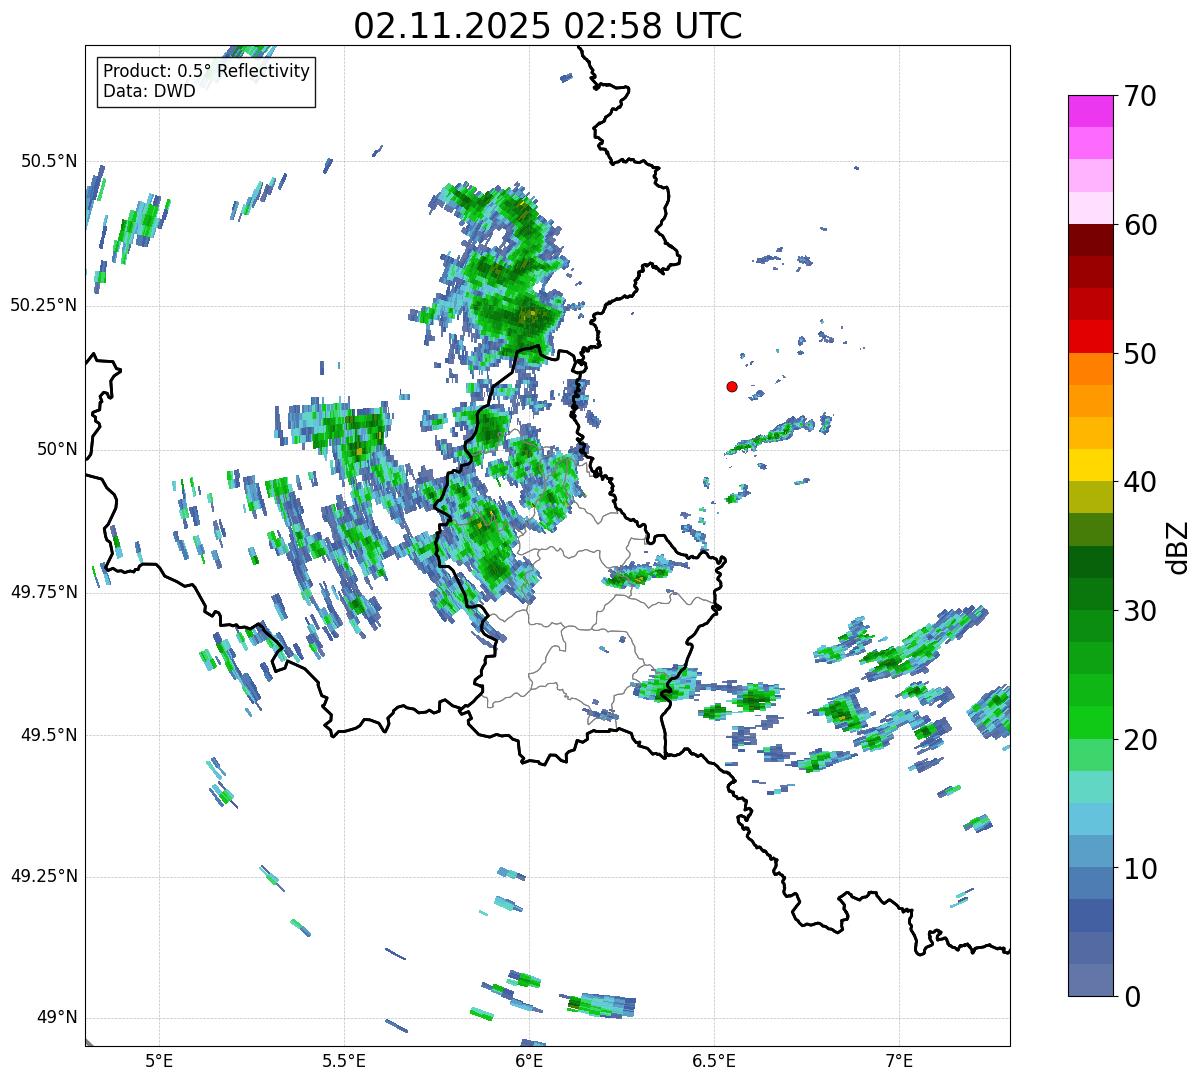Click the longitude label "5°E"

(159, 1060)
